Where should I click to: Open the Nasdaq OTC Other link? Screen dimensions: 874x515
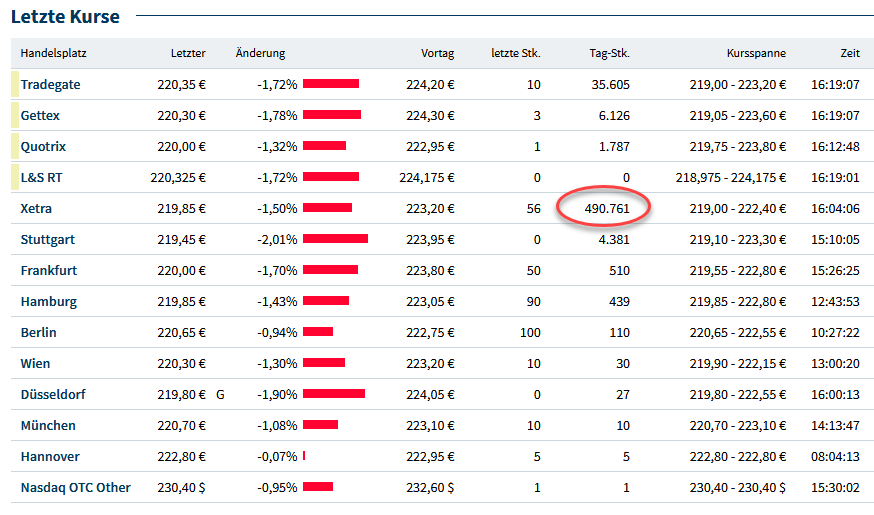click(x=76, y=488)
